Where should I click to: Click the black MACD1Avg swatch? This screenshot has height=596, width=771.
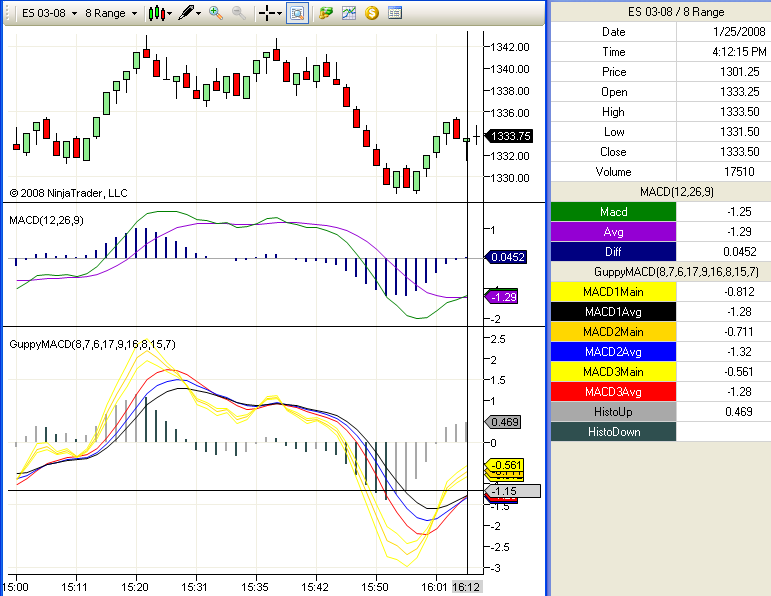click(x=614, y=312)
